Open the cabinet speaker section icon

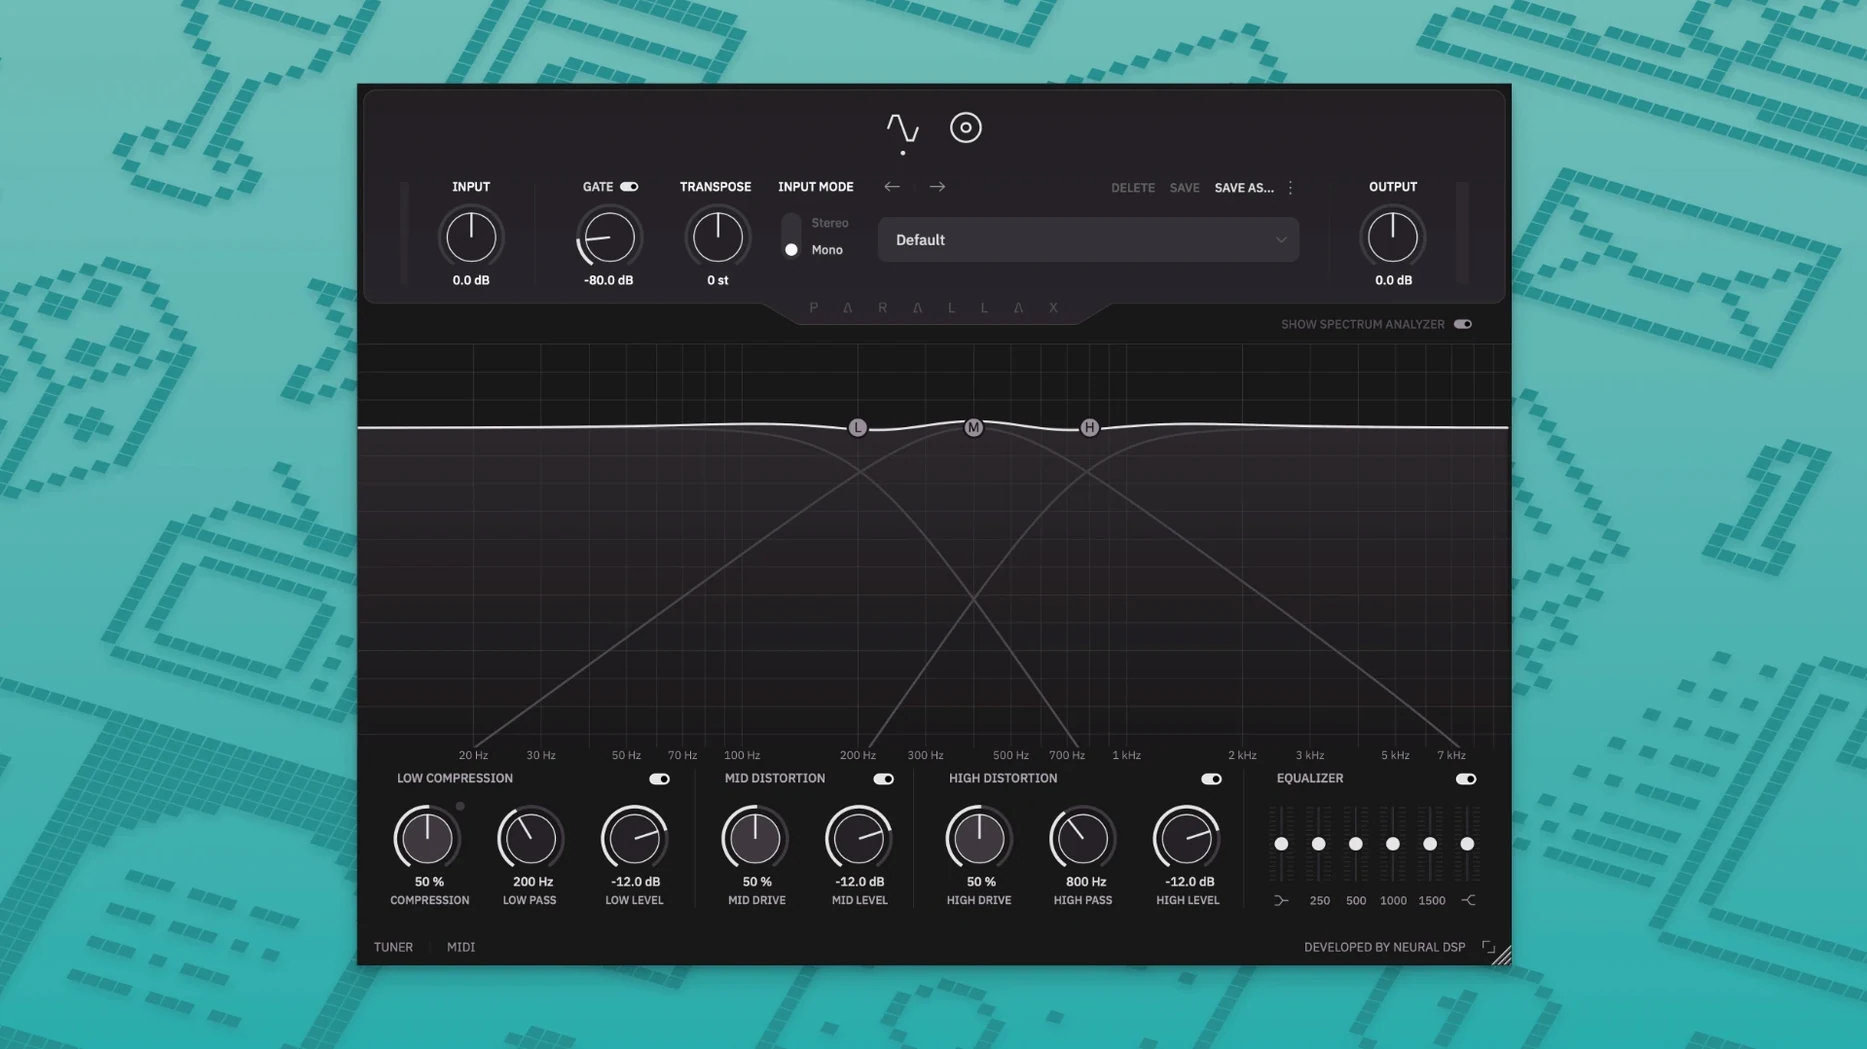click(x=965, y=128)
